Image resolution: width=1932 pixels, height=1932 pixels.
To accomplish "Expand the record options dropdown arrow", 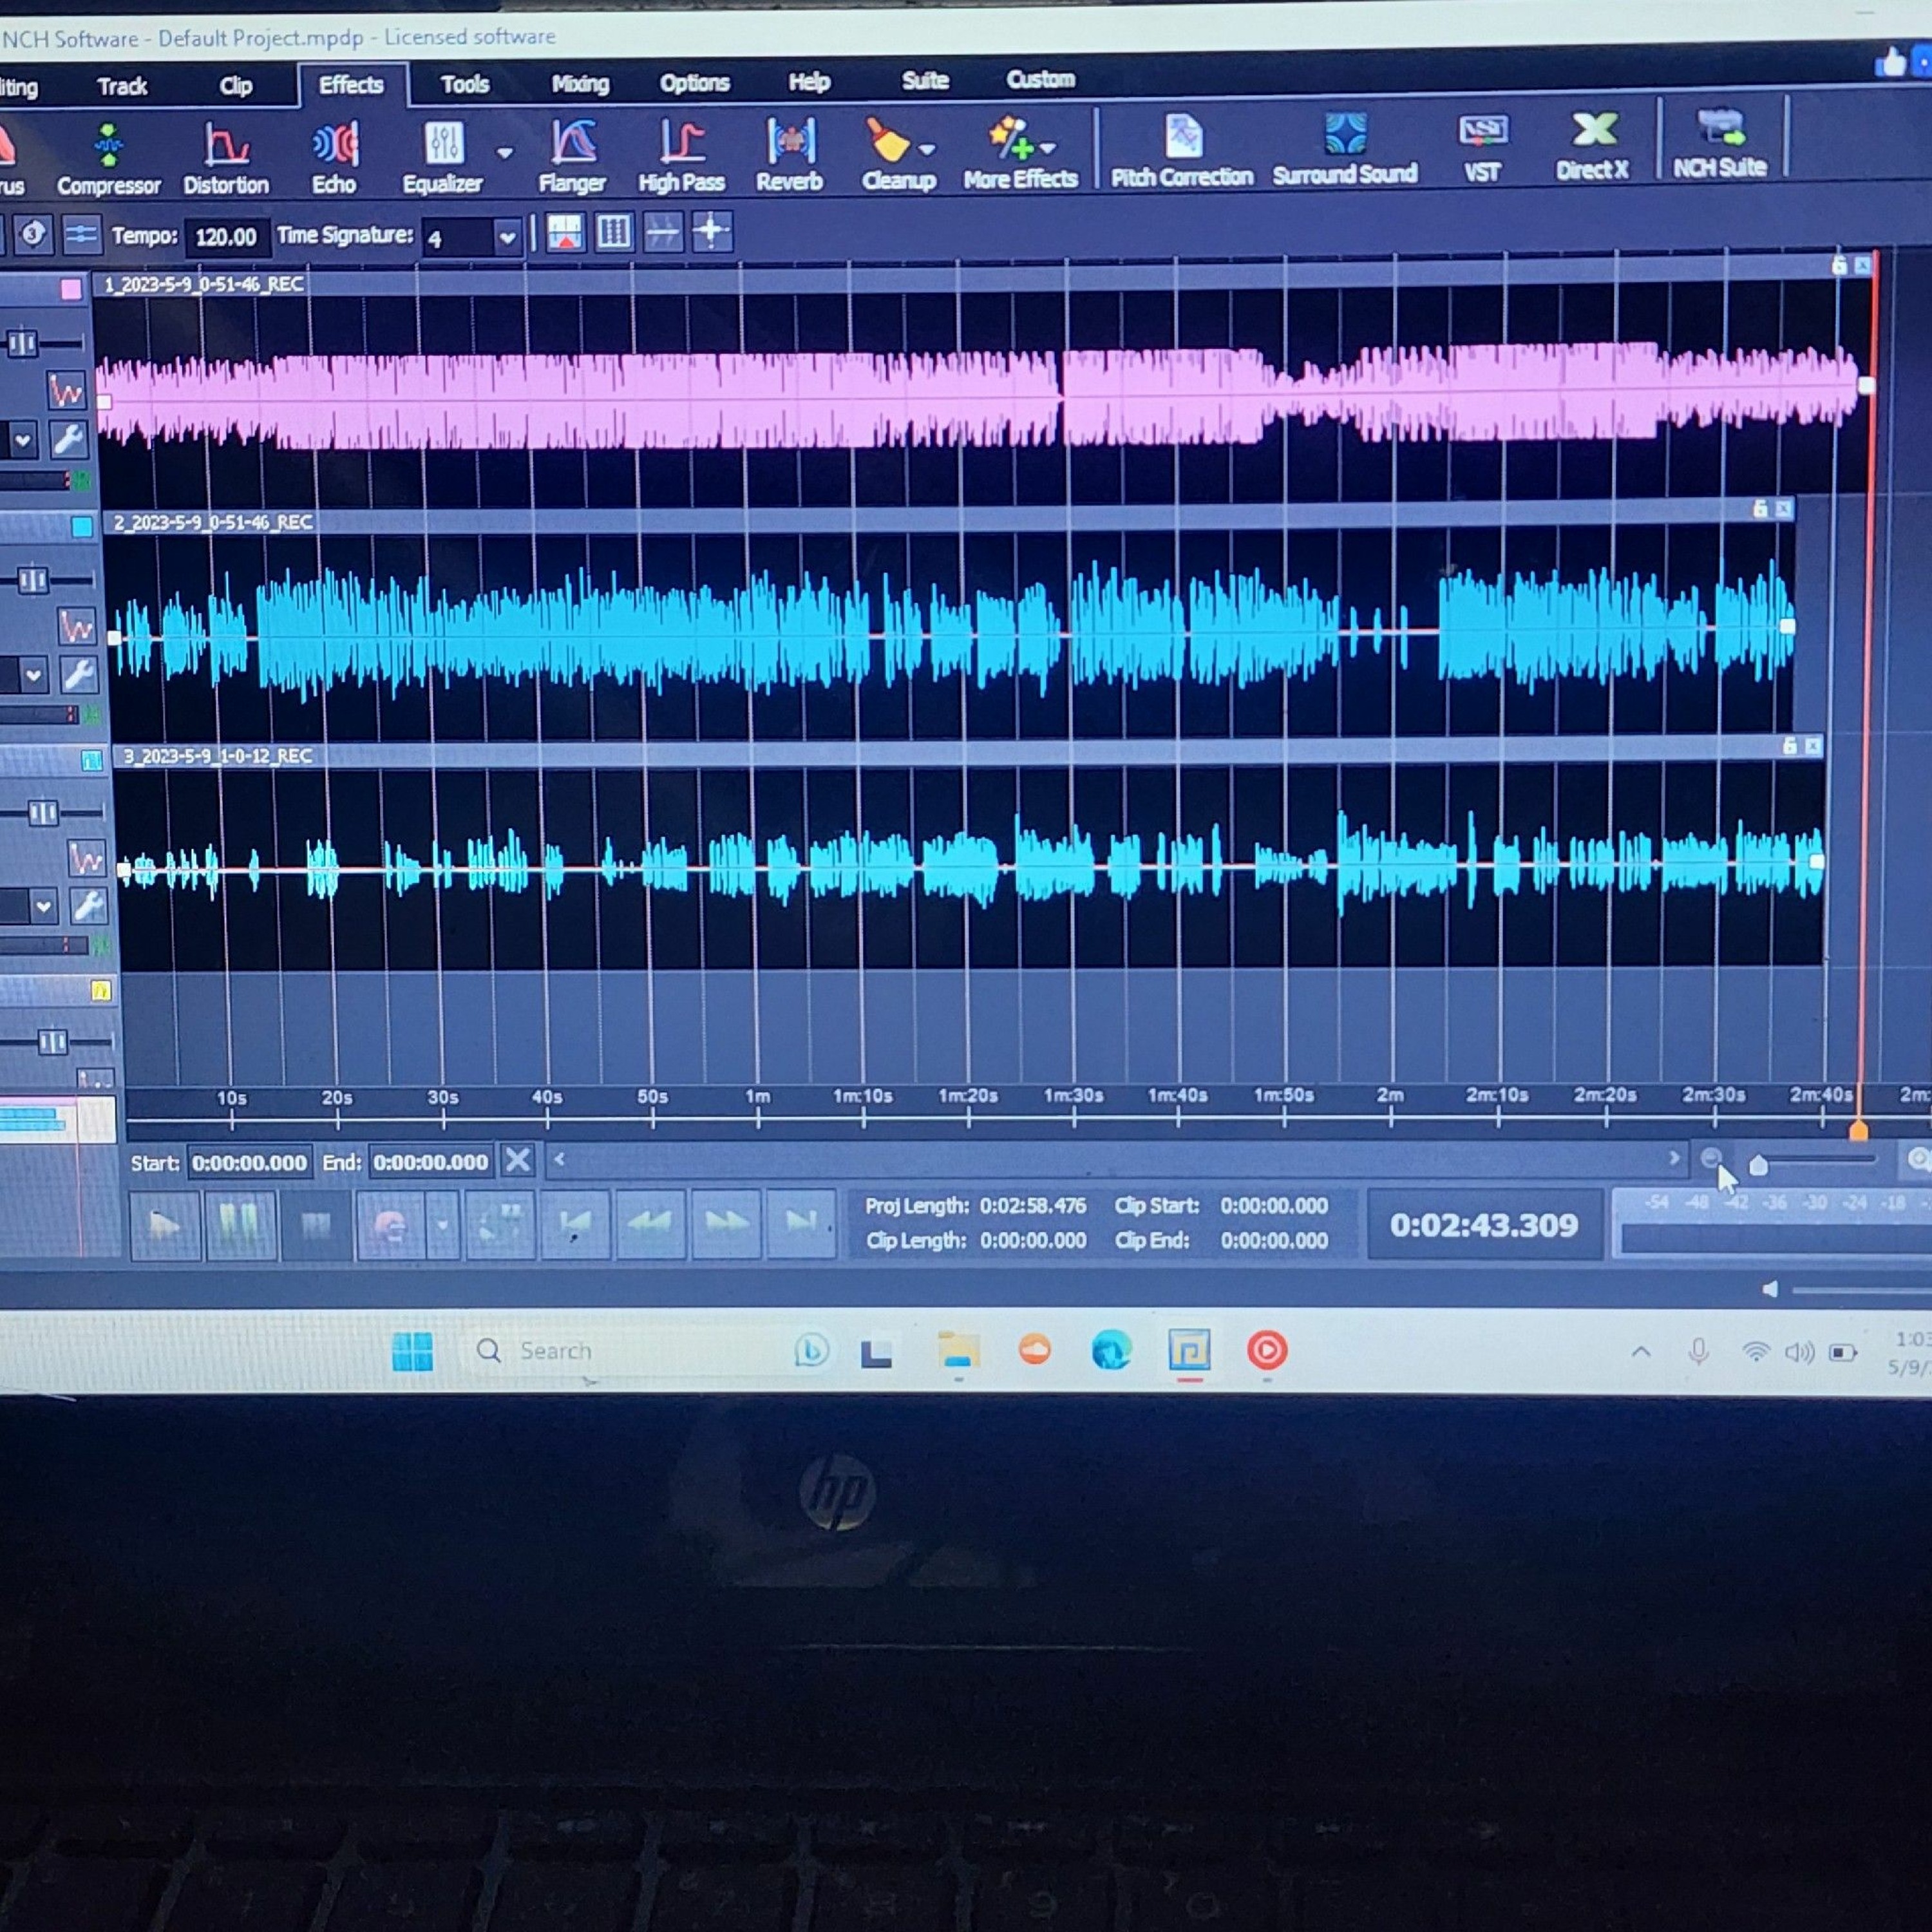I will [442, 1224].
